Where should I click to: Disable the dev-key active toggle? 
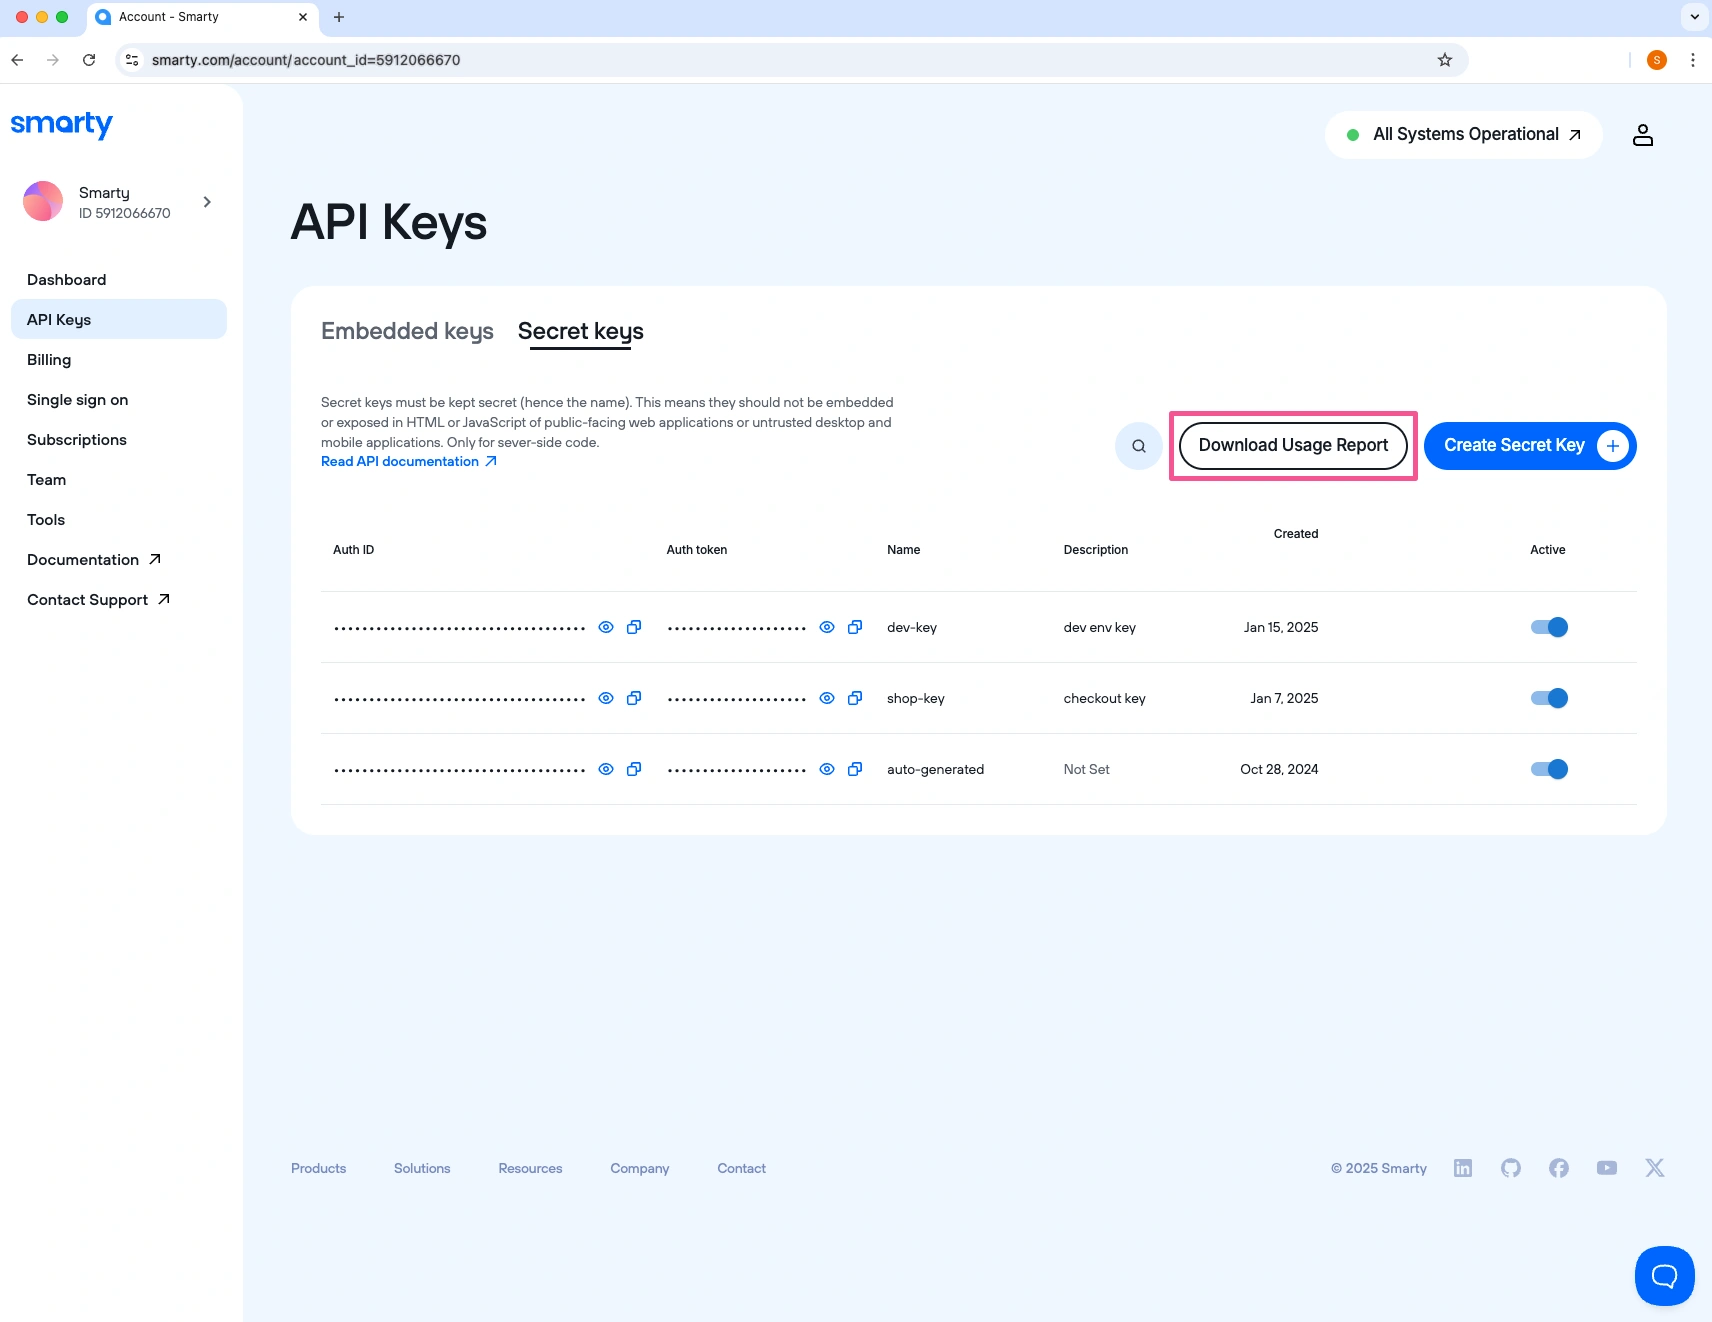point(1549,627)
